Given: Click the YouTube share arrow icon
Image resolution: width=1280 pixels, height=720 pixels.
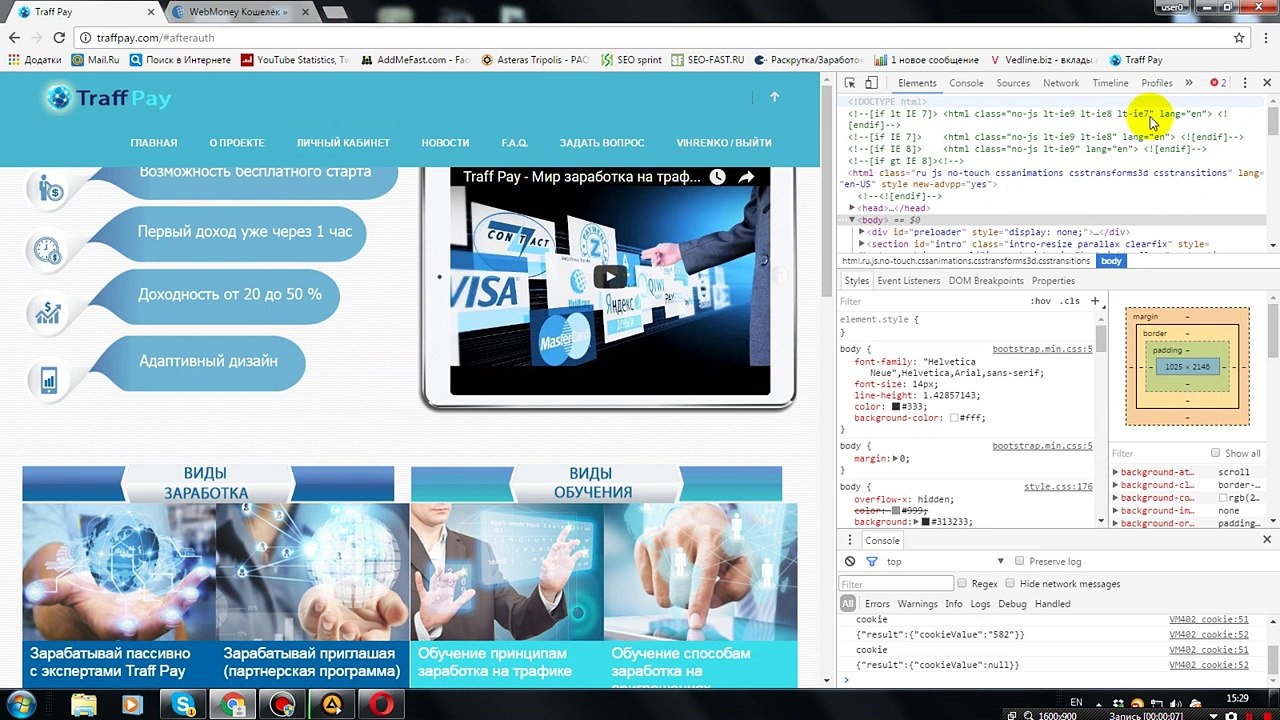Looking at the screenshot, I should (x=746, y=177).
